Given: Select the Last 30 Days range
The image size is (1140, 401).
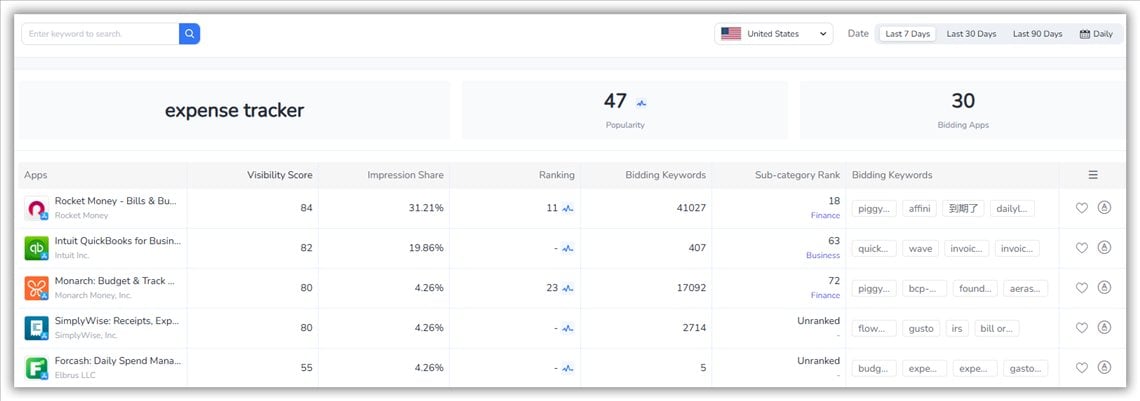Looking at the screenshot, I should (971, 34).
